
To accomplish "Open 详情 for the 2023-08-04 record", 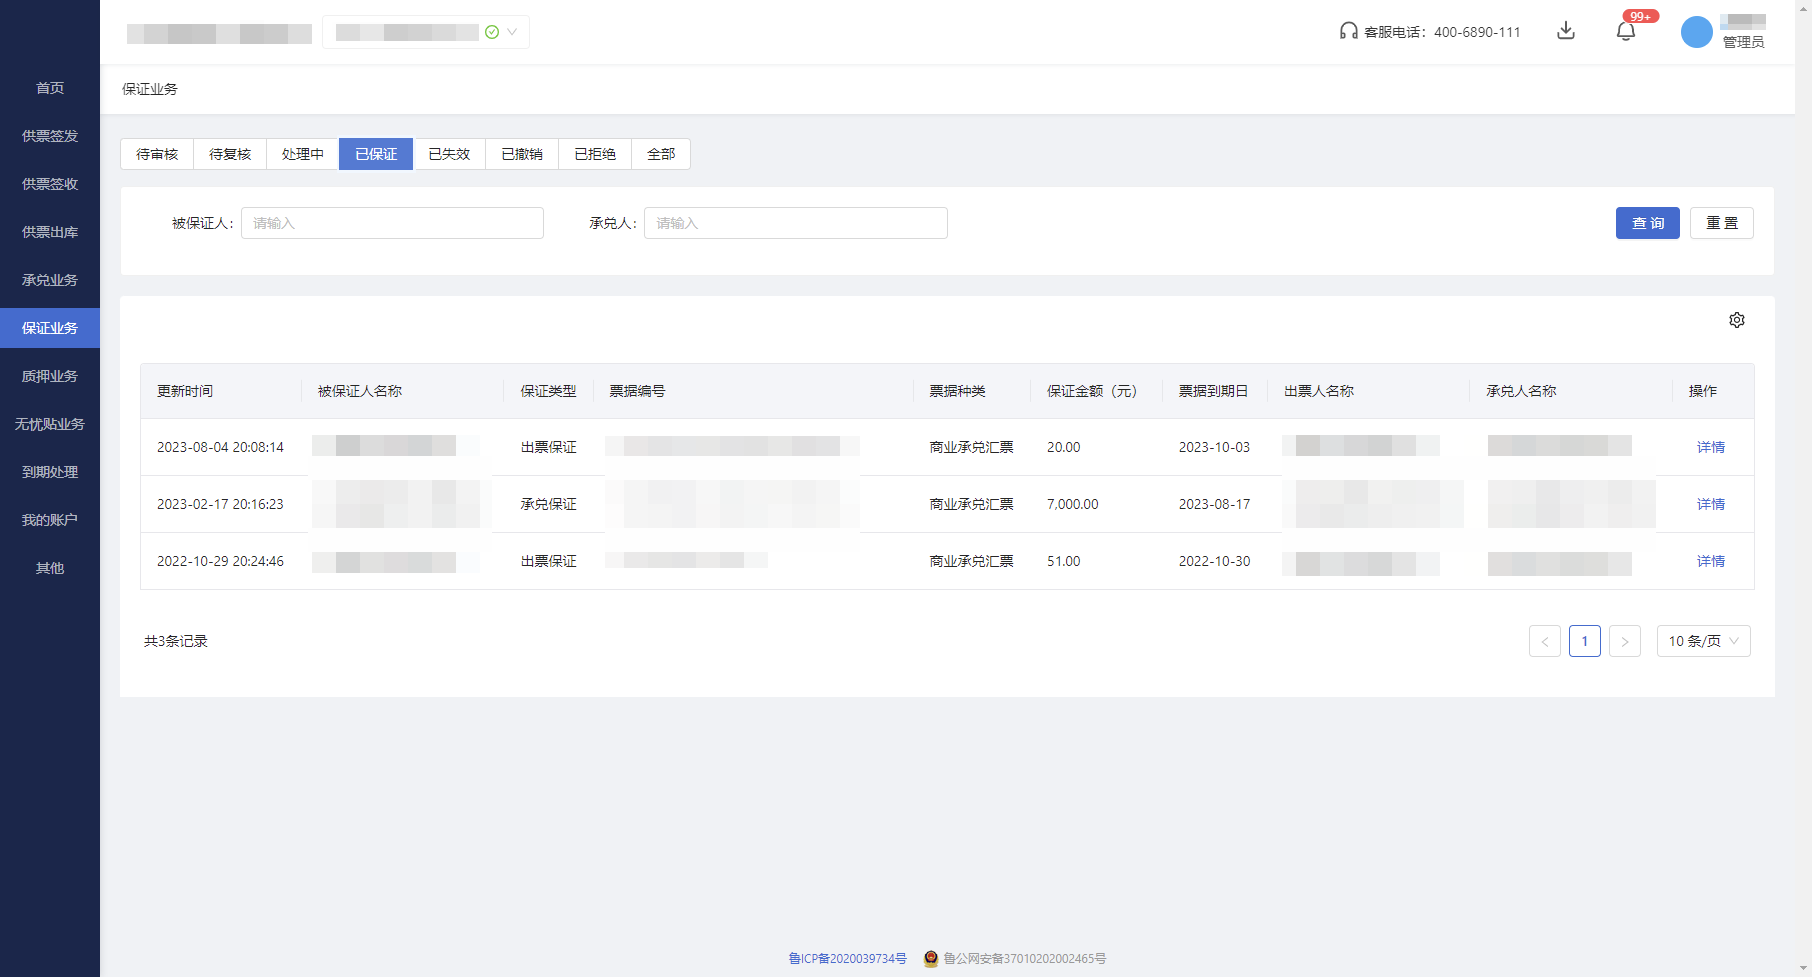I will [x=1710, y=447].
